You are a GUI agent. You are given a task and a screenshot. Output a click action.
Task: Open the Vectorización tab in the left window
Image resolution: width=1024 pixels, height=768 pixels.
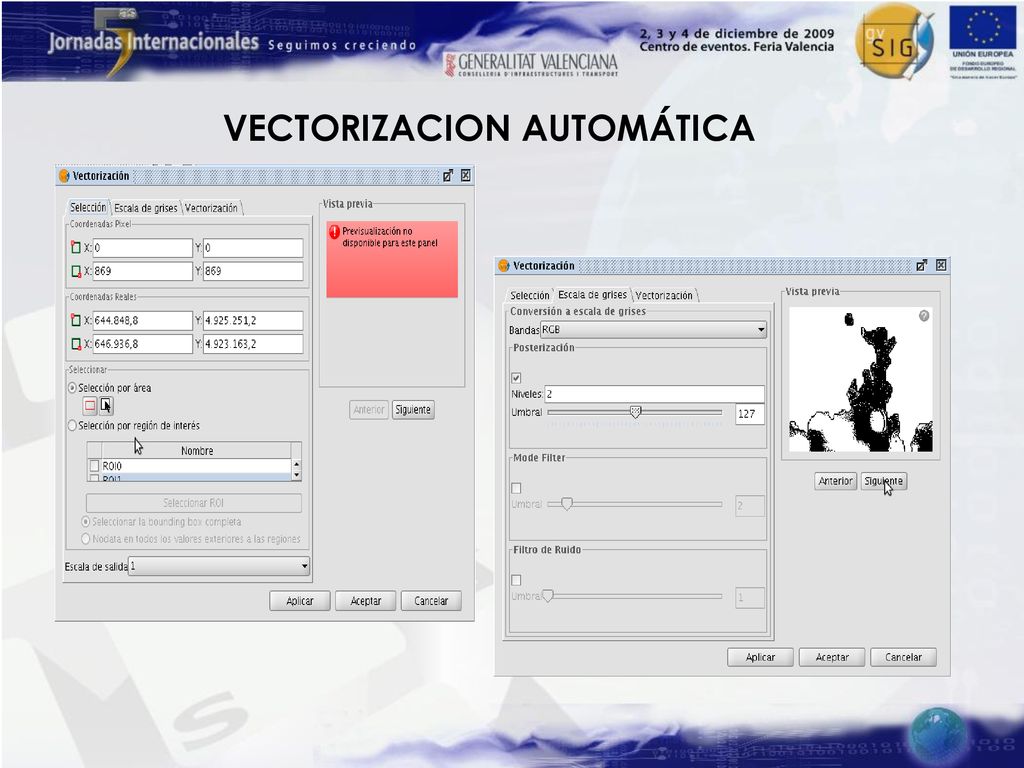(x=211, y=208)
